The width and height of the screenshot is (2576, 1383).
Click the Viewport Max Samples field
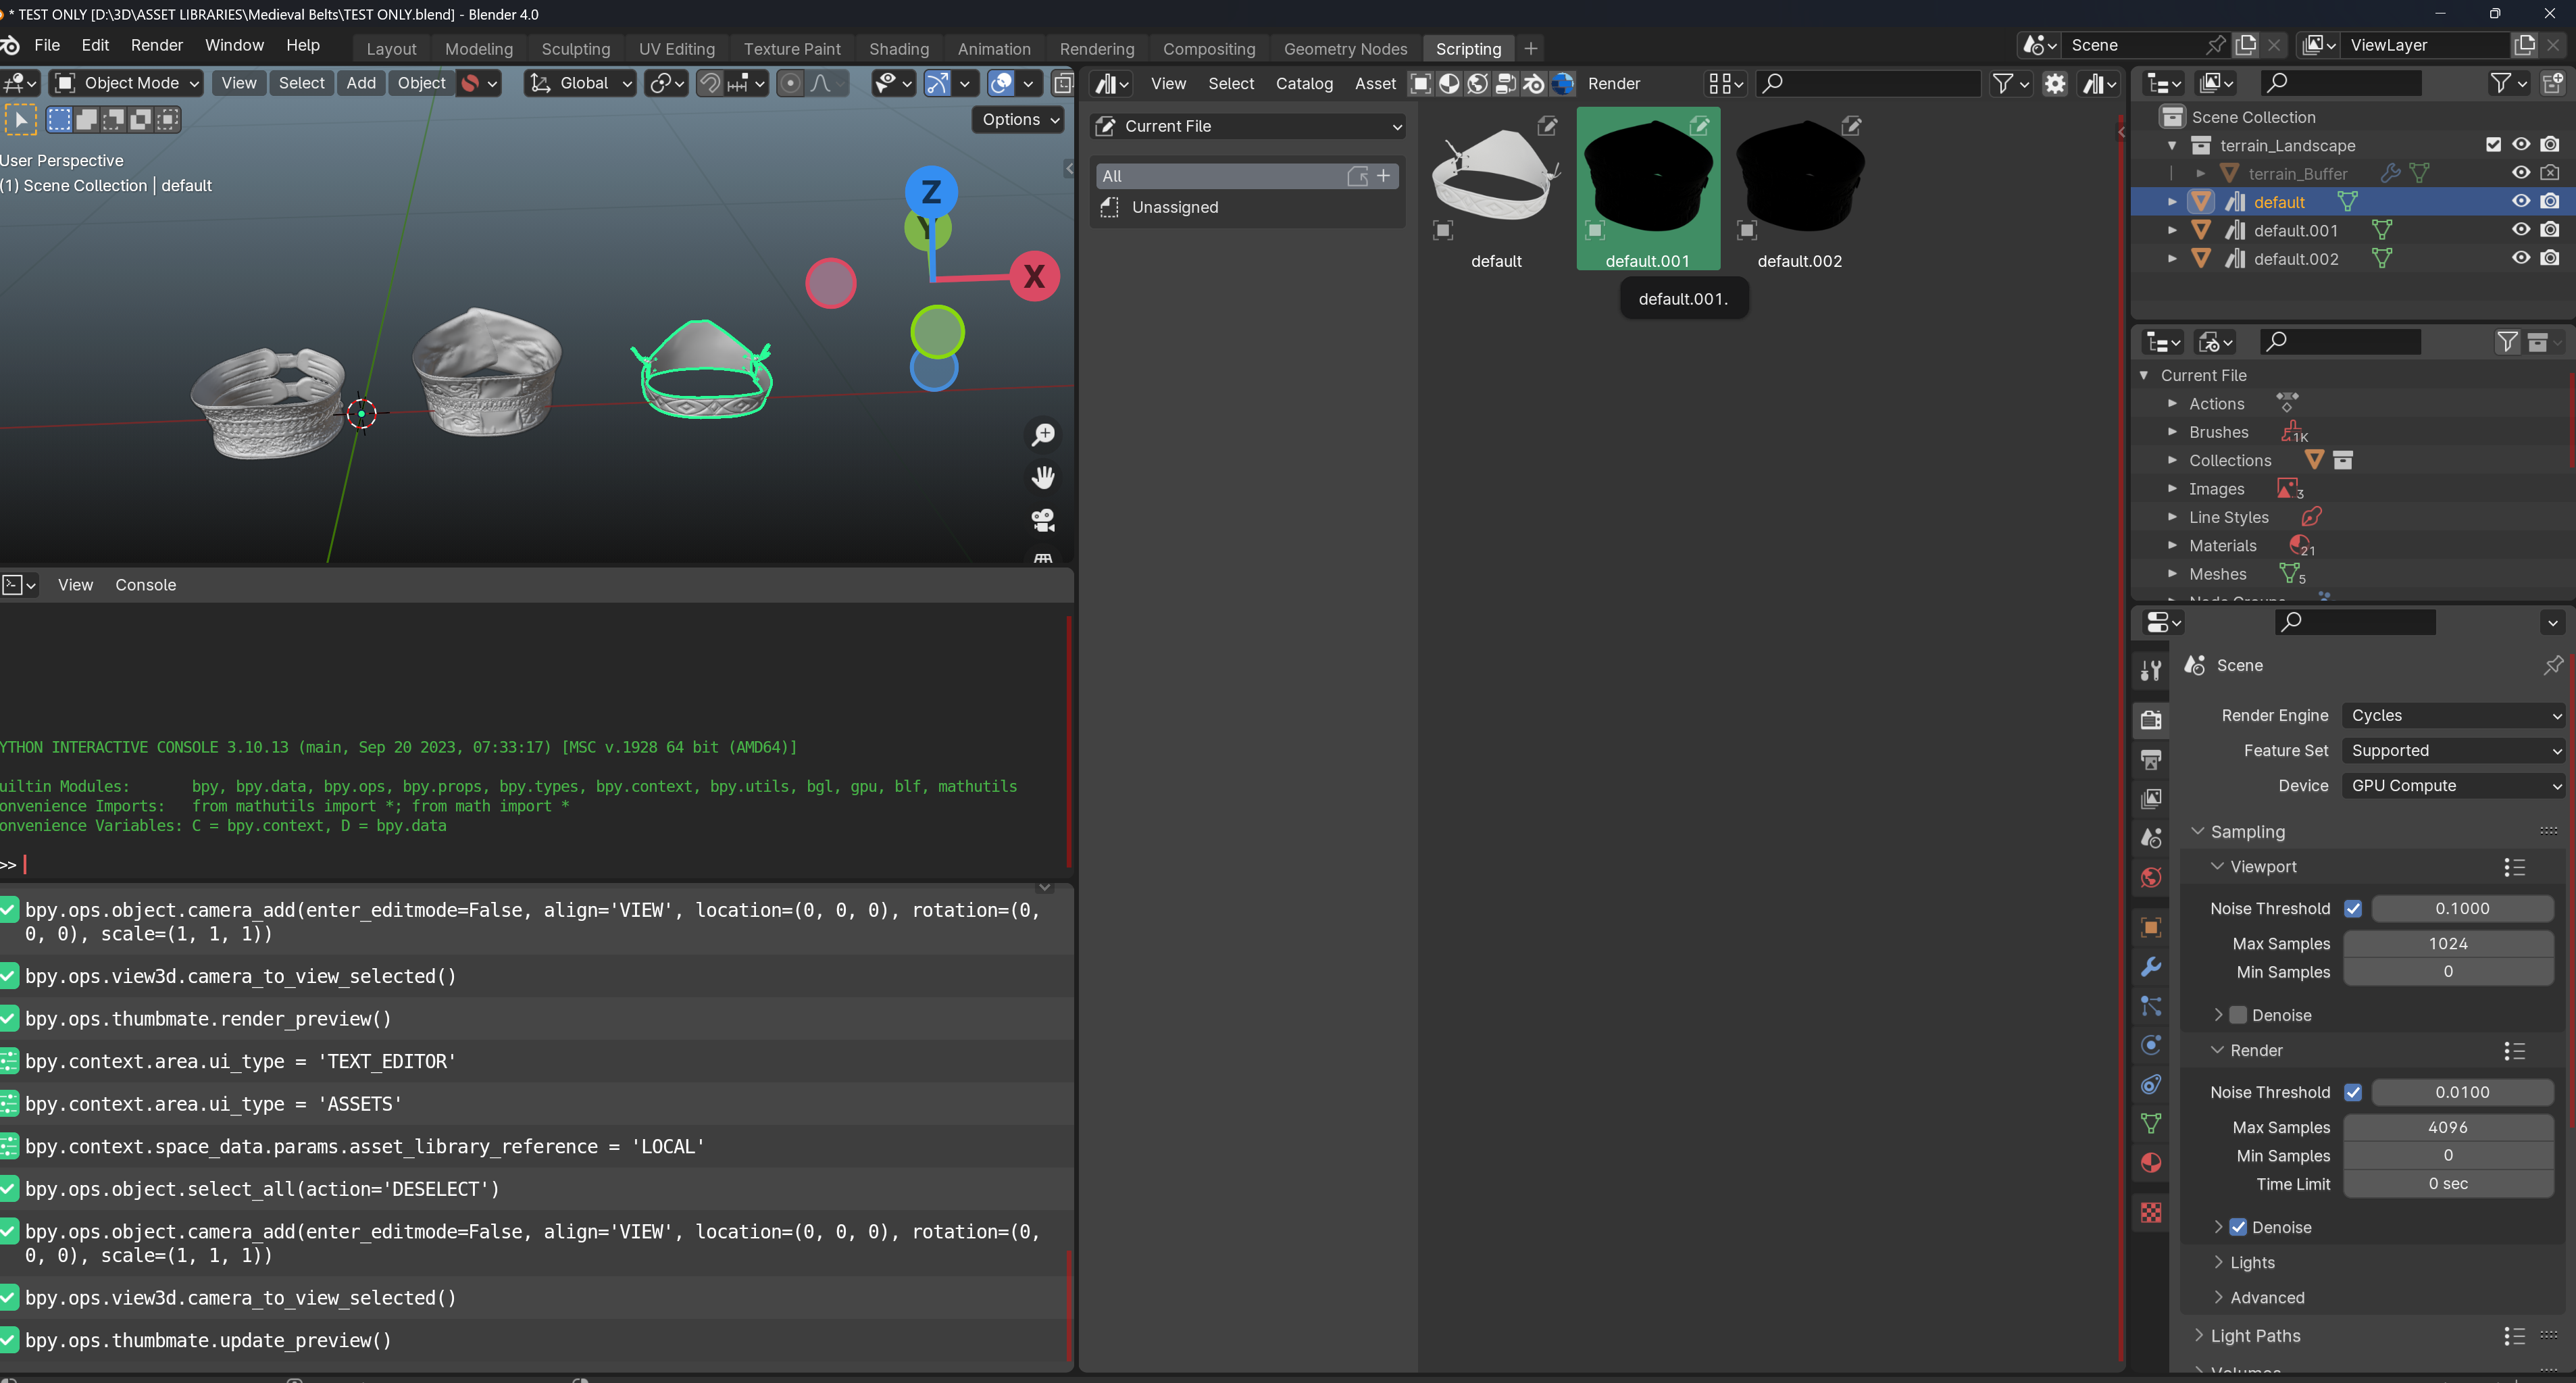click(2448, 943)
